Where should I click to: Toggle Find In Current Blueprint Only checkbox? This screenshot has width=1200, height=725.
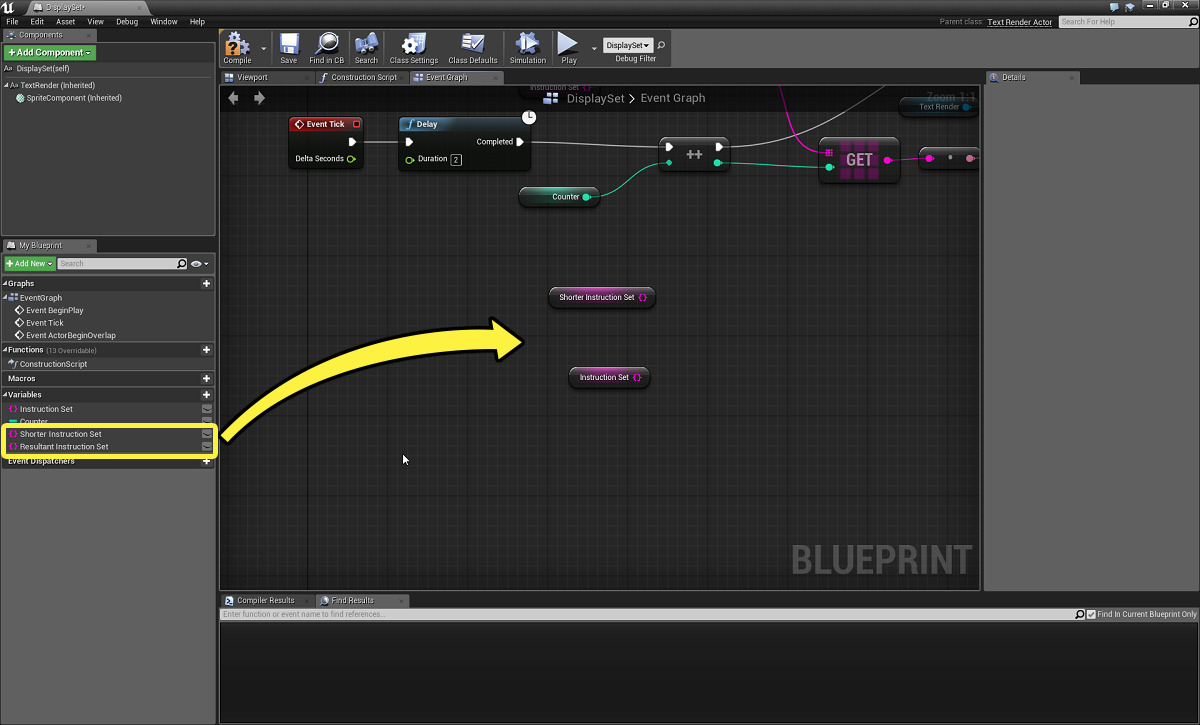click(x=1091, y=614)
